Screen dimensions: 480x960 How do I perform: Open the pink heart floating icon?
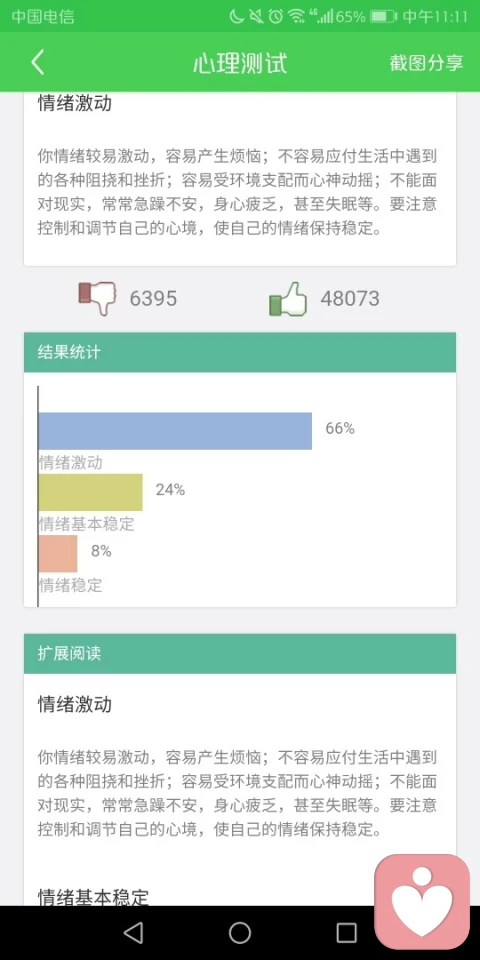(x=422, y=902)
